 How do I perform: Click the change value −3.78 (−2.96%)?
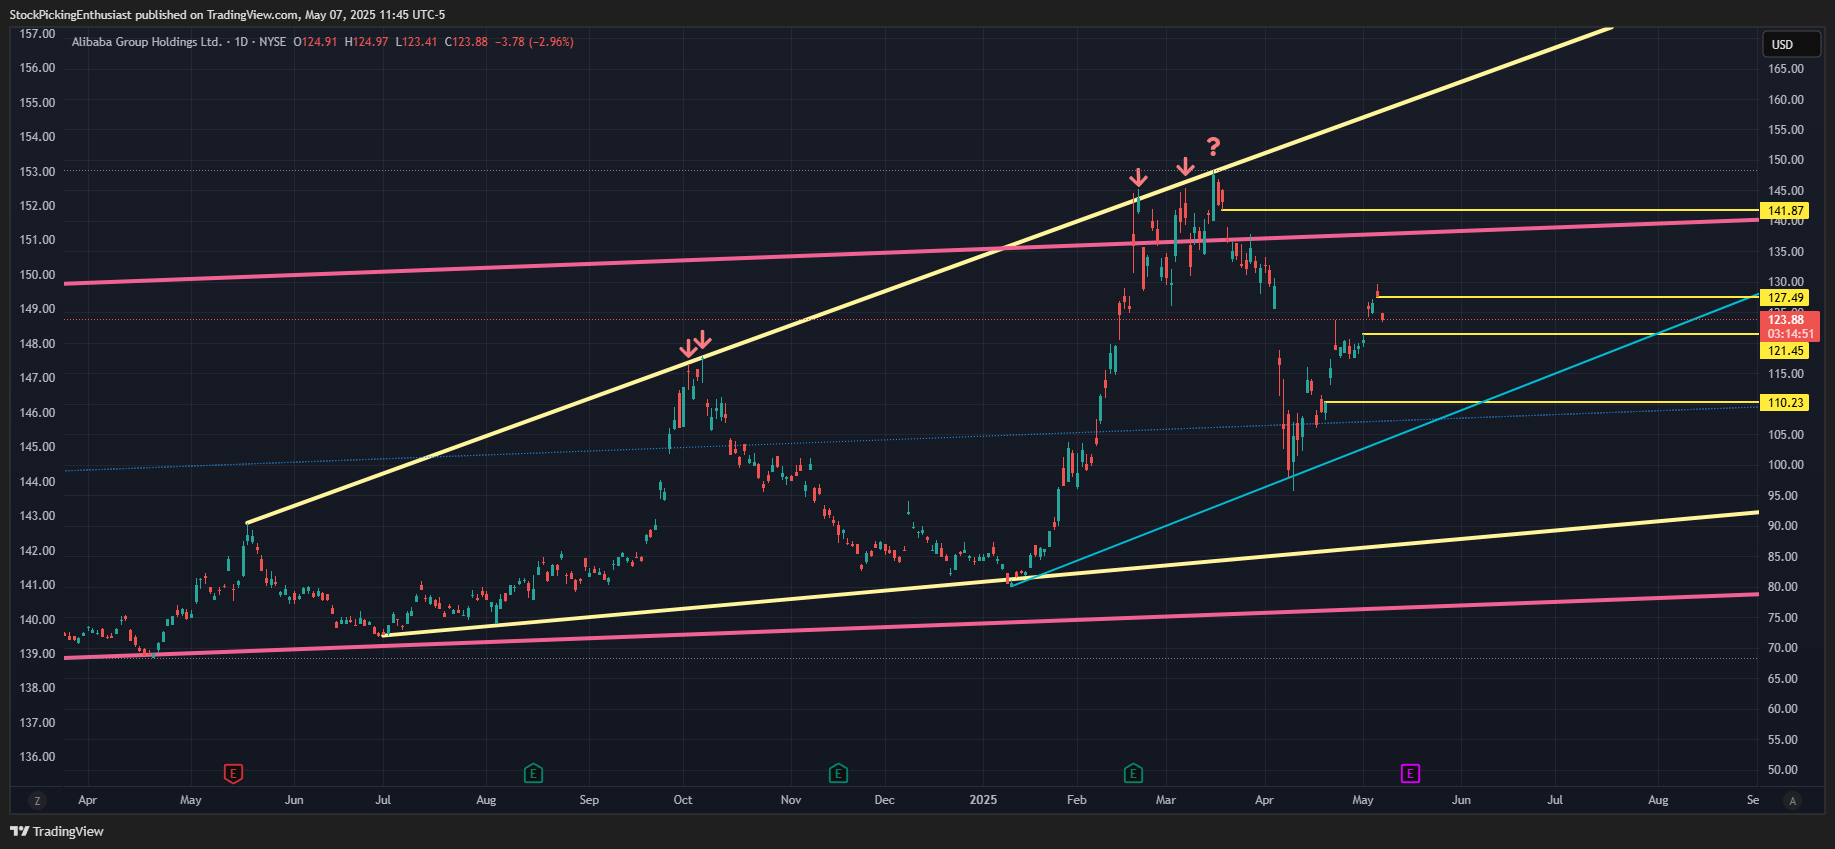click(x=534, y=42)
